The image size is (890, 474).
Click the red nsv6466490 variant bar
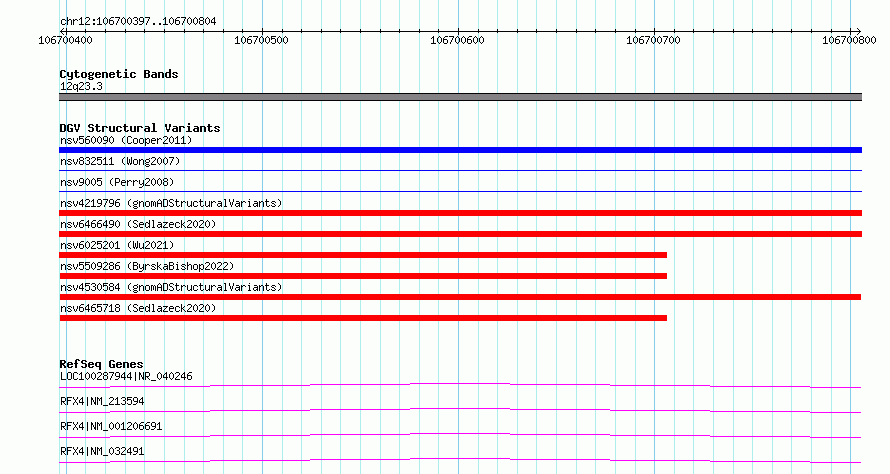pos(460,234)
